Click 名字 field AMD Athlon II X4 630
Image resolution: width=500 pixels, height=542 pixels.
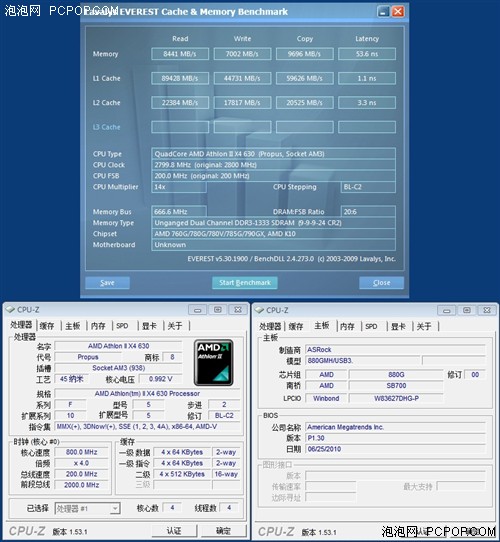(118, 346)
